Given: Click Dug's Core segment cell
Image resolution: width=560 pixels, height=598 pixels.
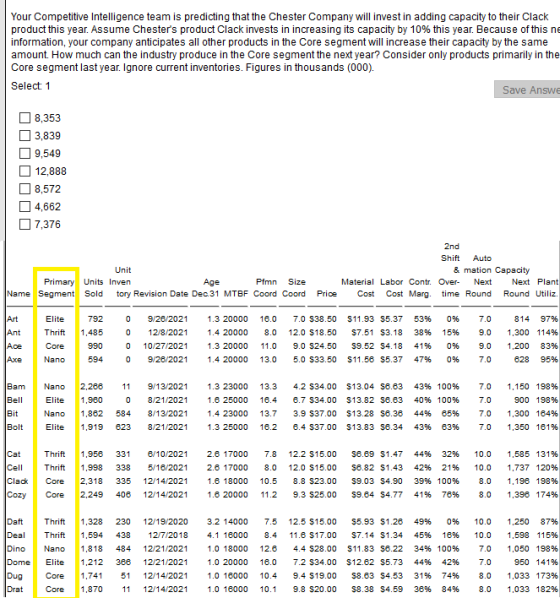Looking at the screenshot, I should pyautogui.click(x=55, y=576).
